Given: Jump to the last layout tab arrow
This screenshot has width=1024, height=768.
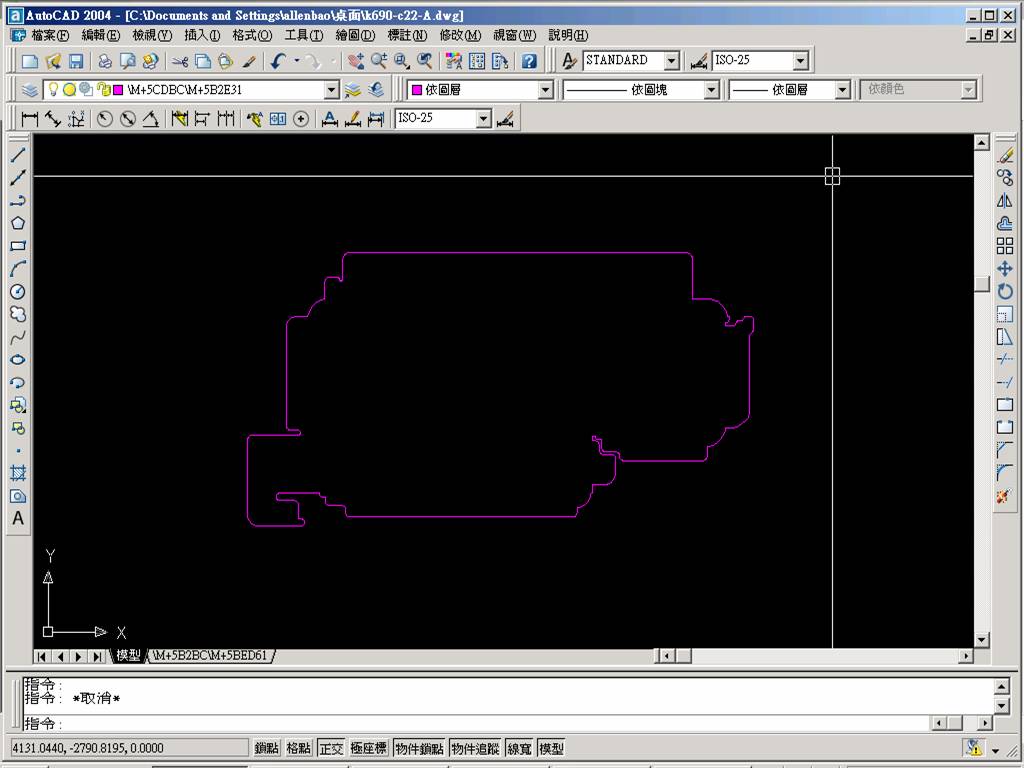Looking at the screenshot, I should pyautogui.click(x=97, y=656).
